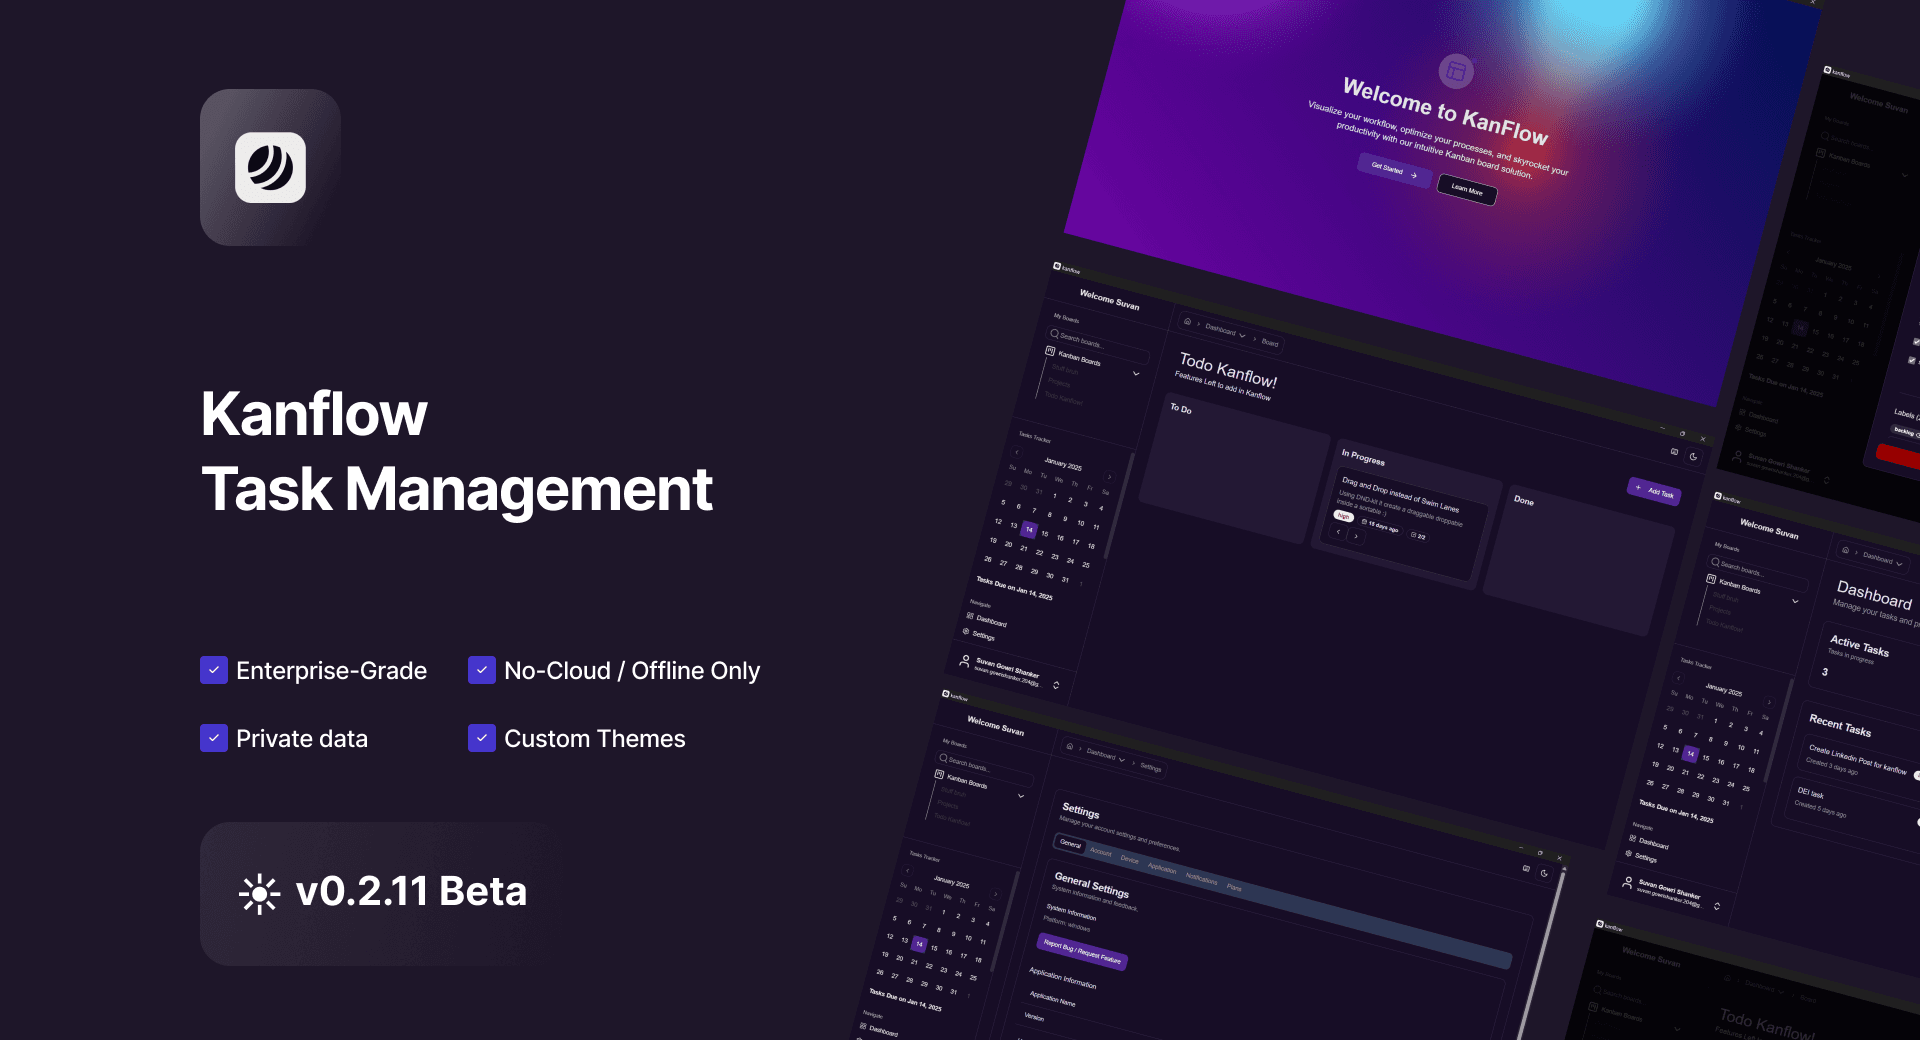Screen dimensions: 1920x1040
Task: Click the Learn More button
Action: coord(1467,189)
